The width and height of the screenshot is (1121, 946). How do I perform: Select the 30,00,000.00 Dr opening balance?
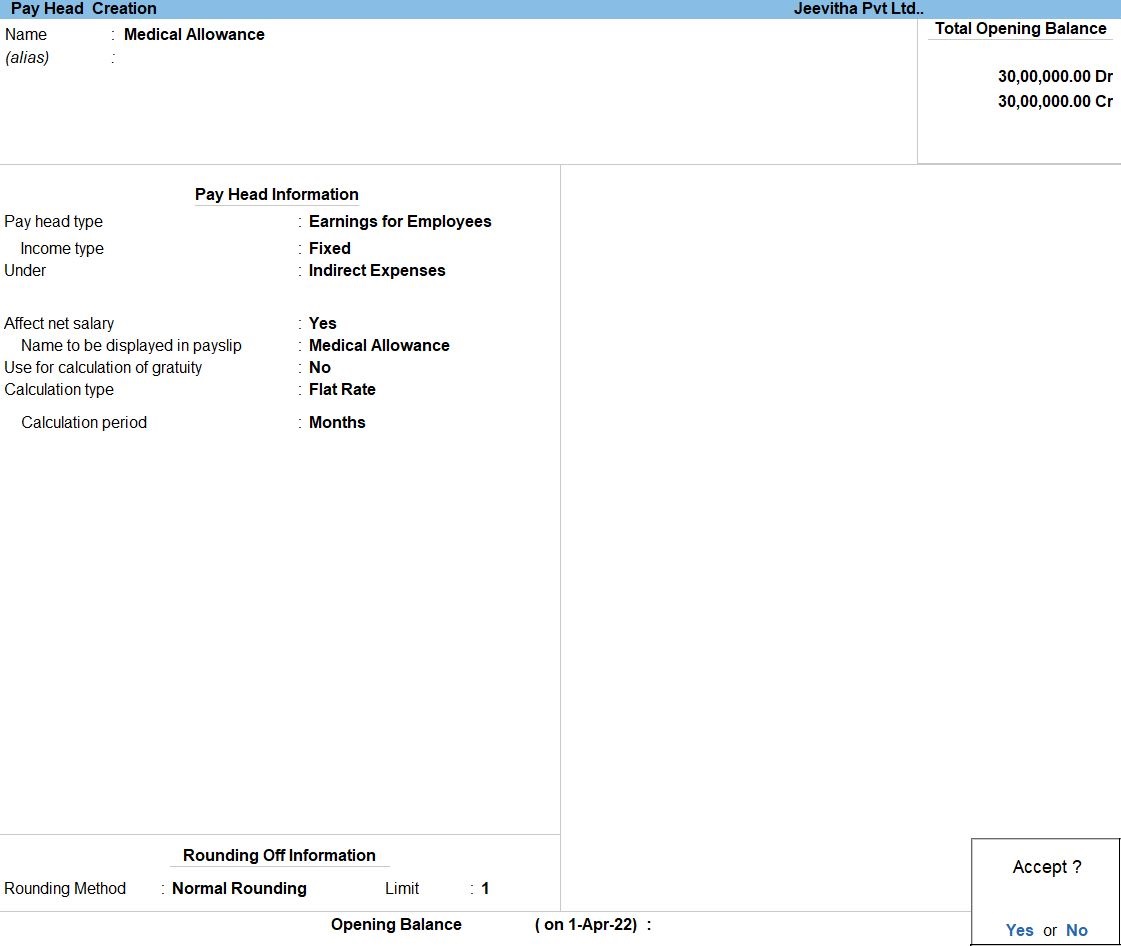pos(1054,76)
